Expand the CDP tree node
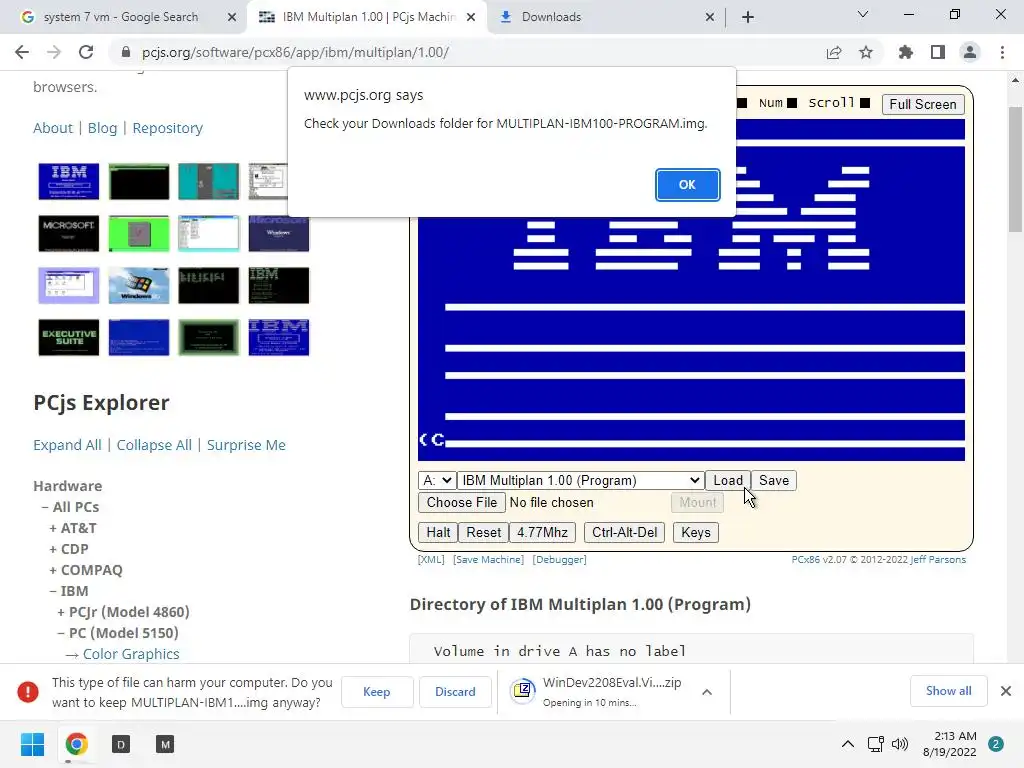This screenshot has height=768, width=1024. 53,549
